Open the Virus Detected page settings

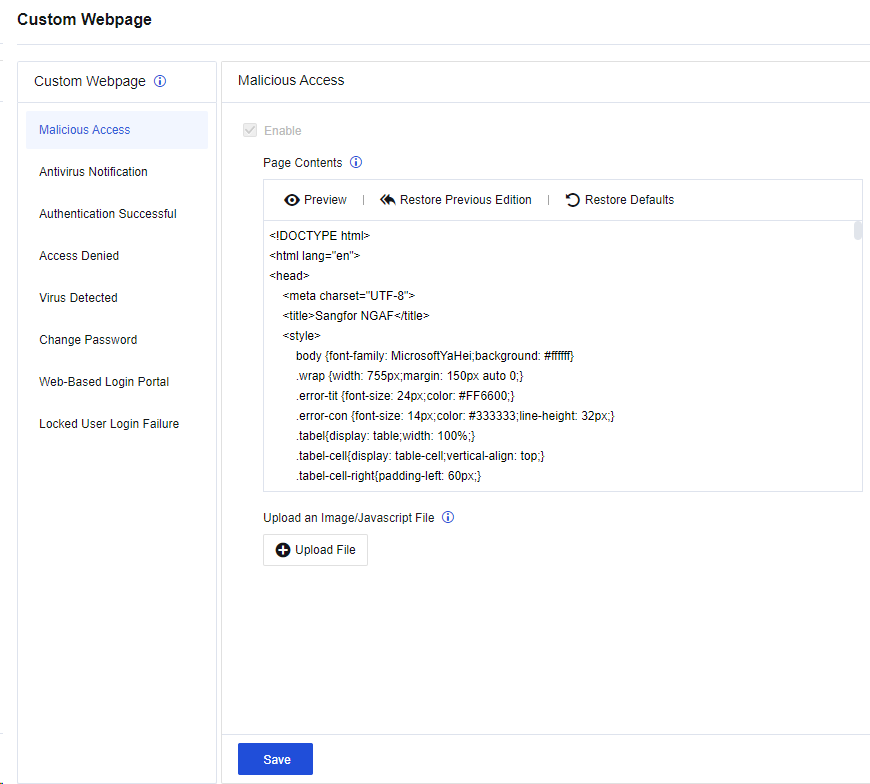(78, 298)
